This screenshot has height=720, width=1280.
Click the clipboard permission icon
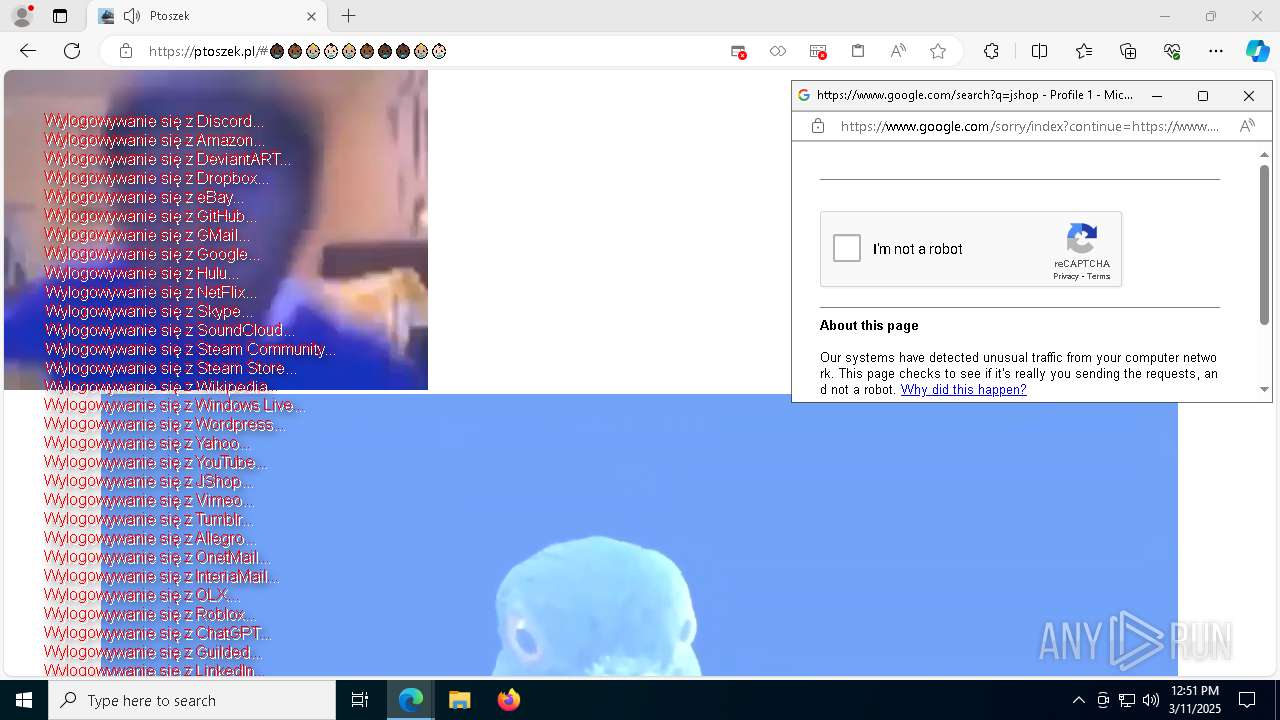click(857, 51)
